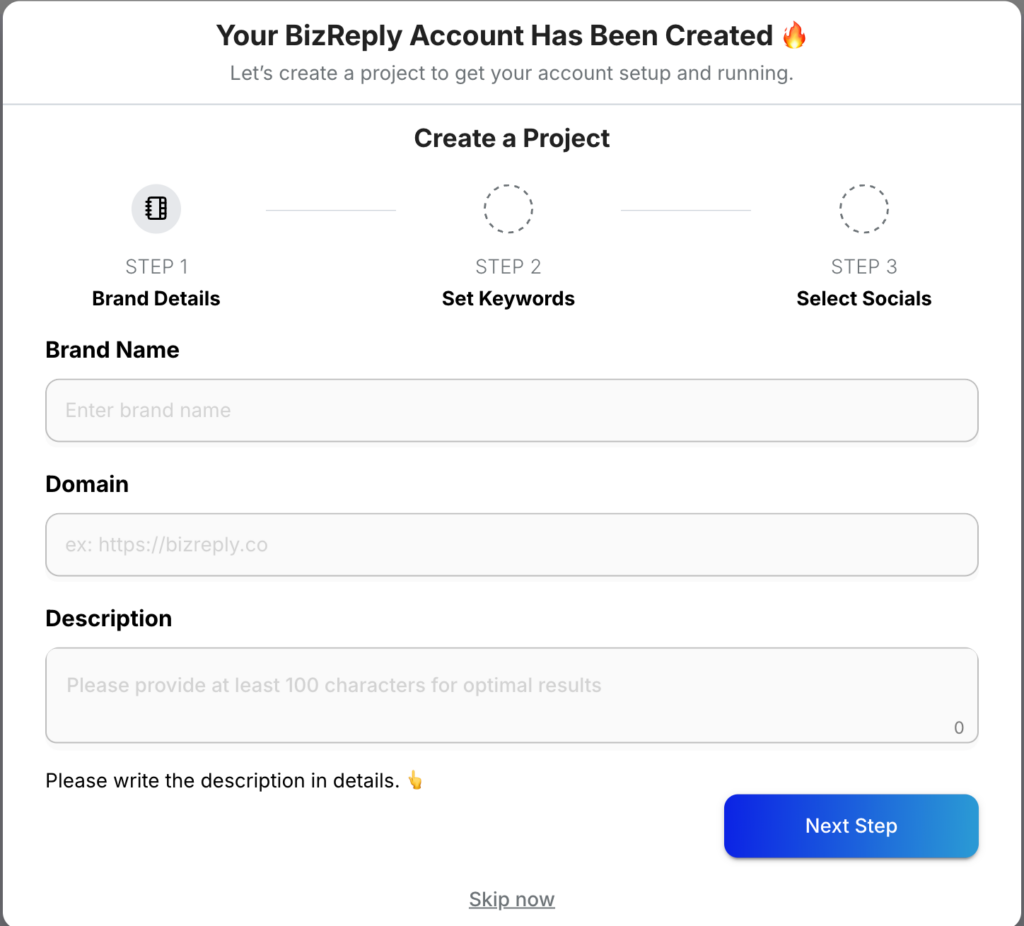Click the Domain field label

pyautogui.click(x=87, y=484)
